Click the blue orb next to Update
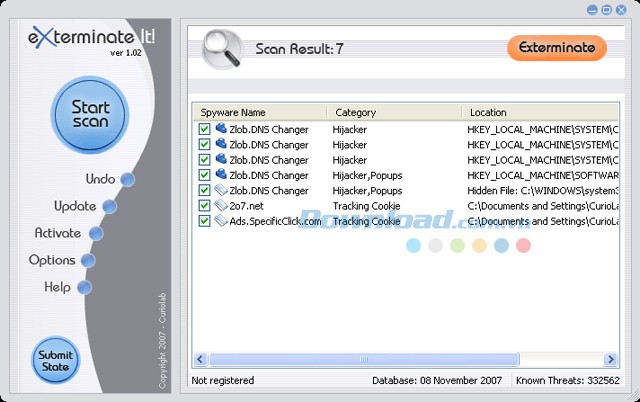This screenshot has width=640, height=402. tap(110, 207)
